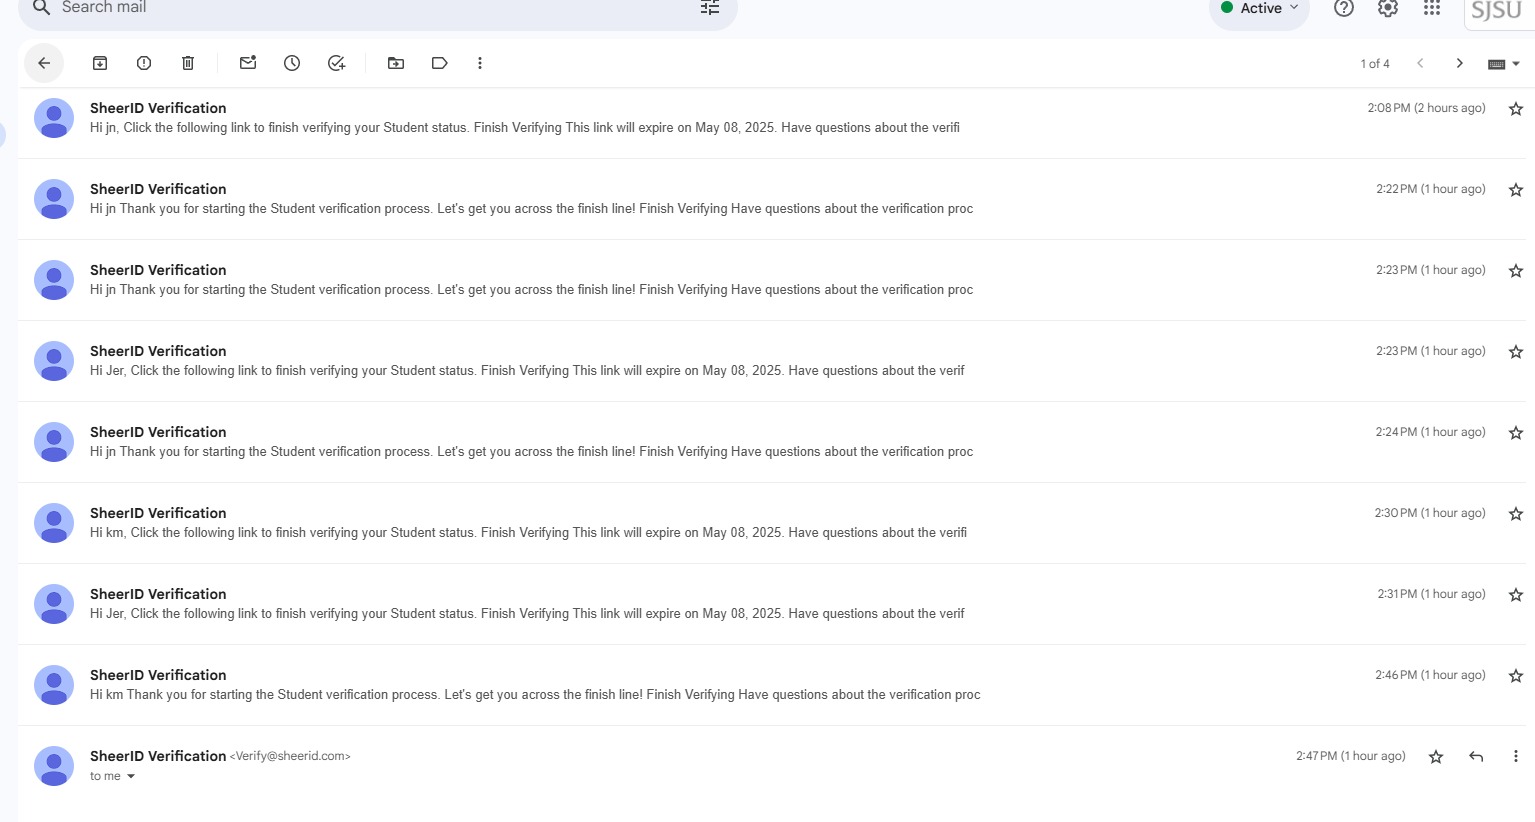Screen dimensions: 1535x822
Task: Open the Active status dropdown
Action: [x=1259, y=9]
